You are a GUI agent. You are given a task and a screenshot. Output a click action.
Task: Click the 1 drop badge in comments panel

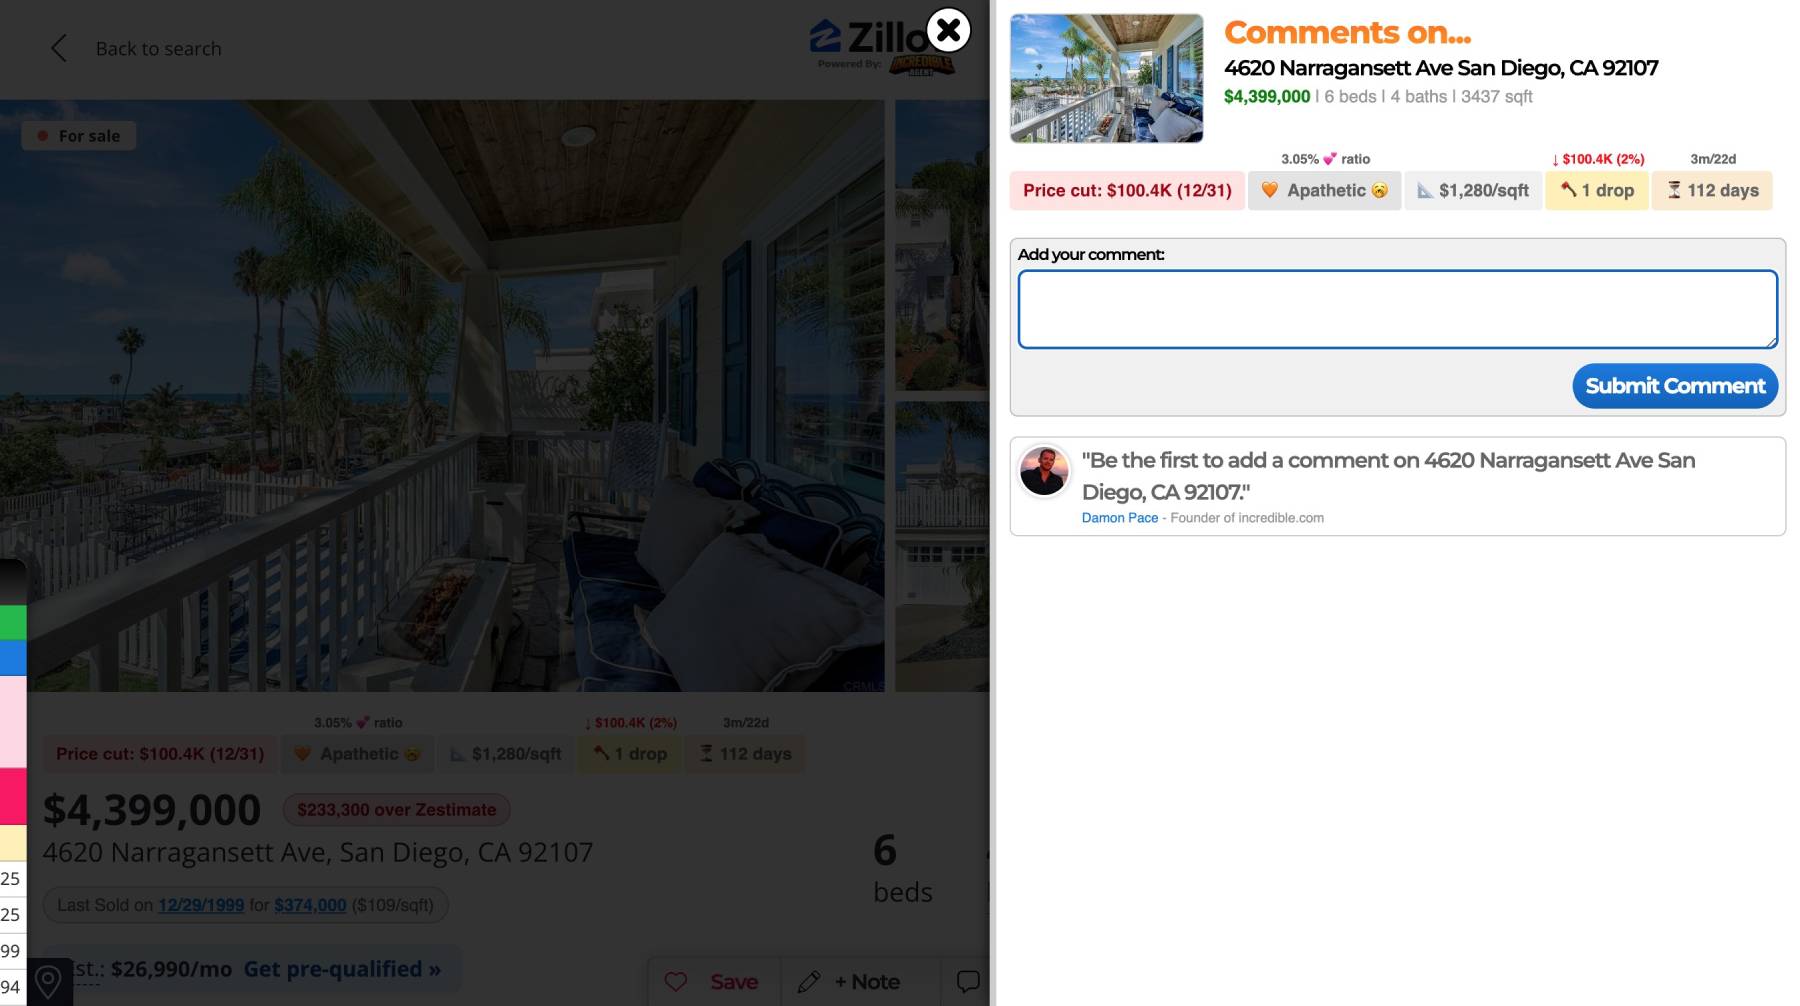[1596, 190]
